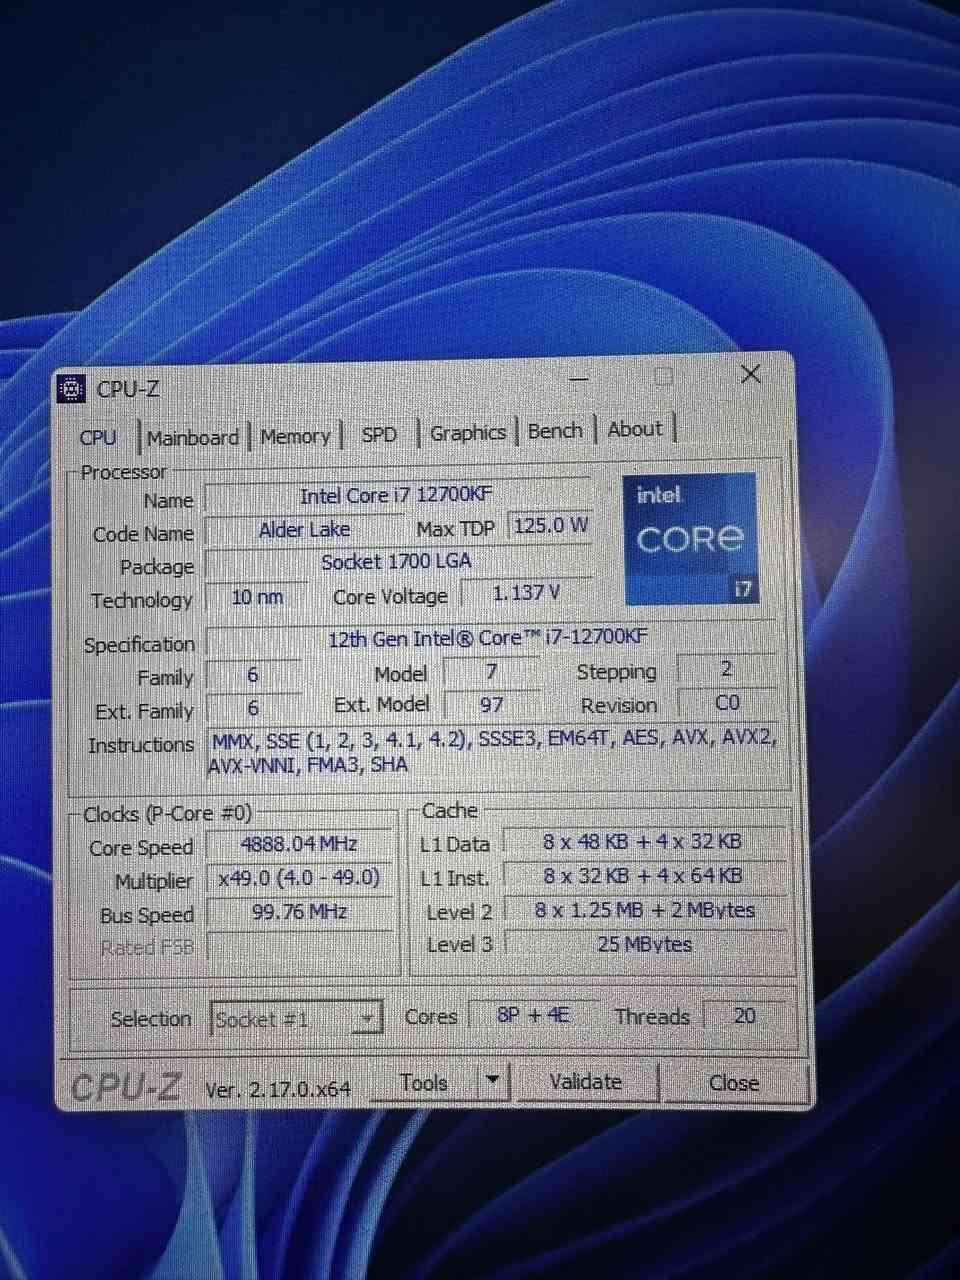Click the Tools button
The image size is (960, 1280).
pos(424,1082)
